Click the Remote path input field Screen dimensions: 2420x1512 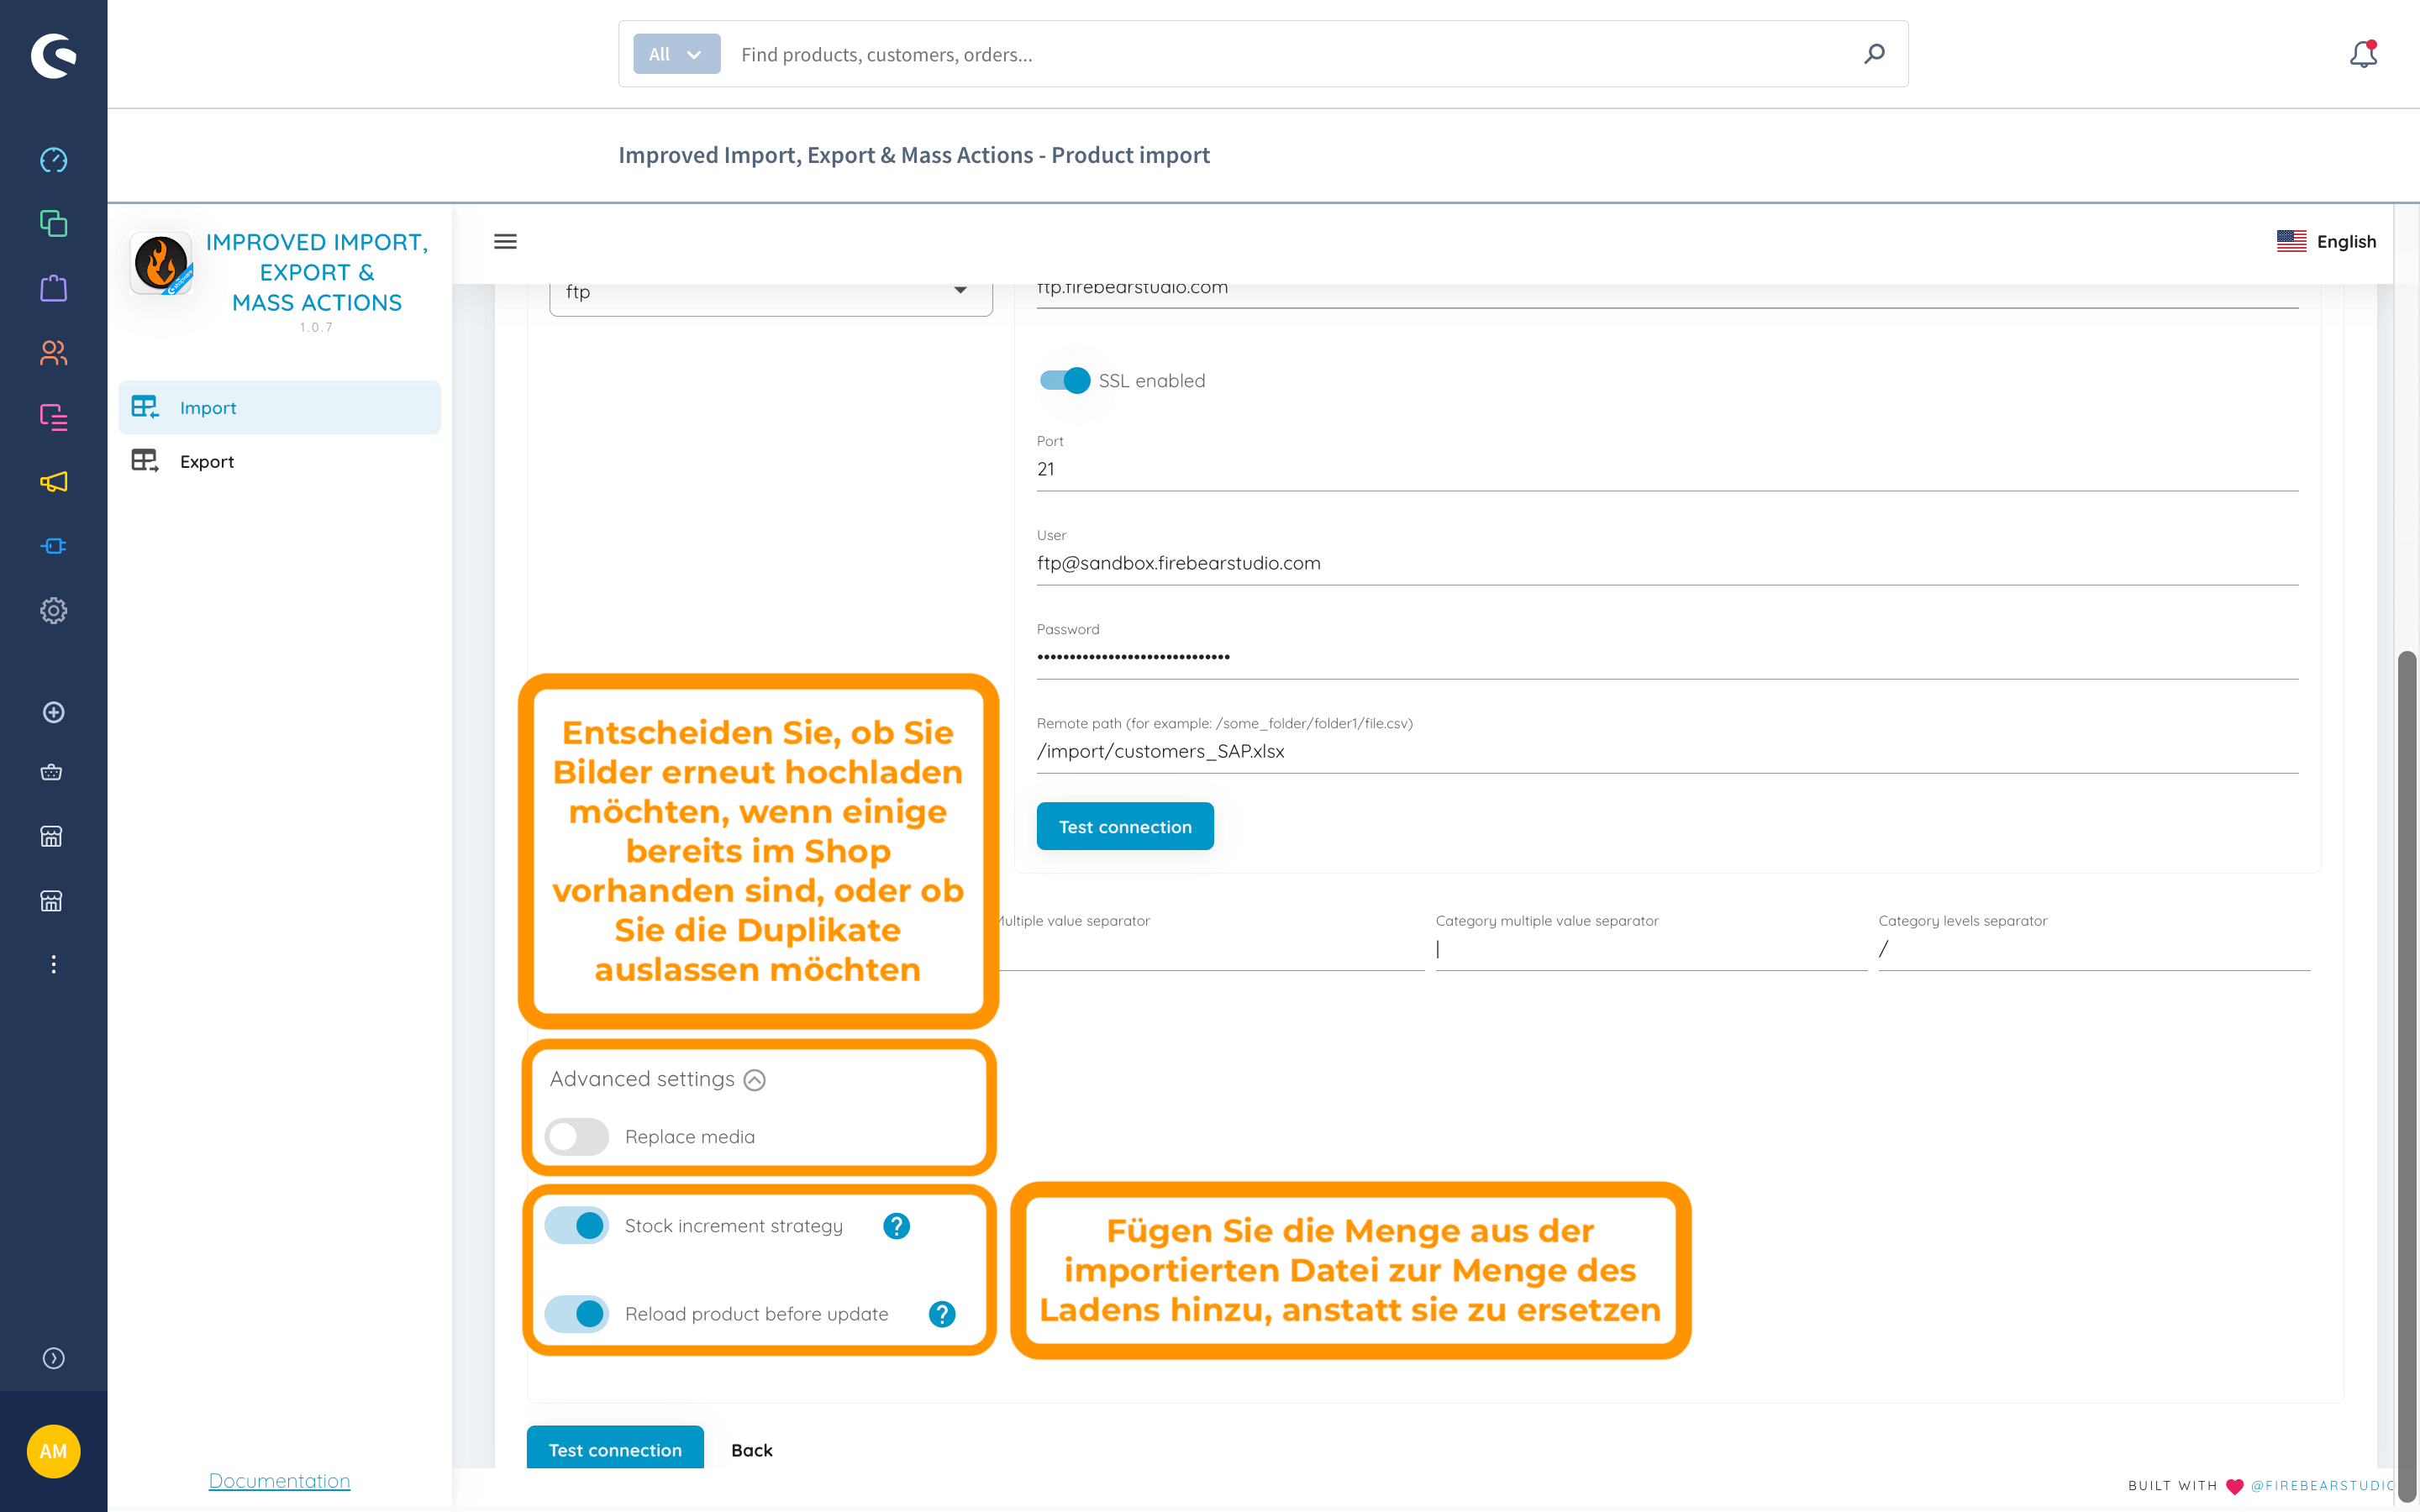1666,752
